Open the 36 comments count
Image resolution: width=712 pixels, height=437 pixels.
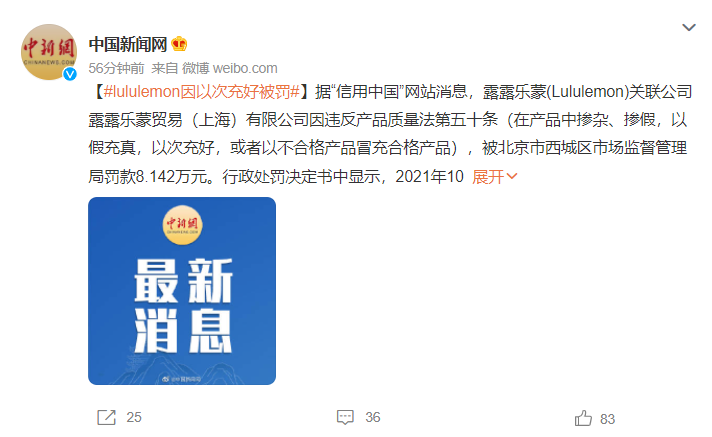pos(373,417)
